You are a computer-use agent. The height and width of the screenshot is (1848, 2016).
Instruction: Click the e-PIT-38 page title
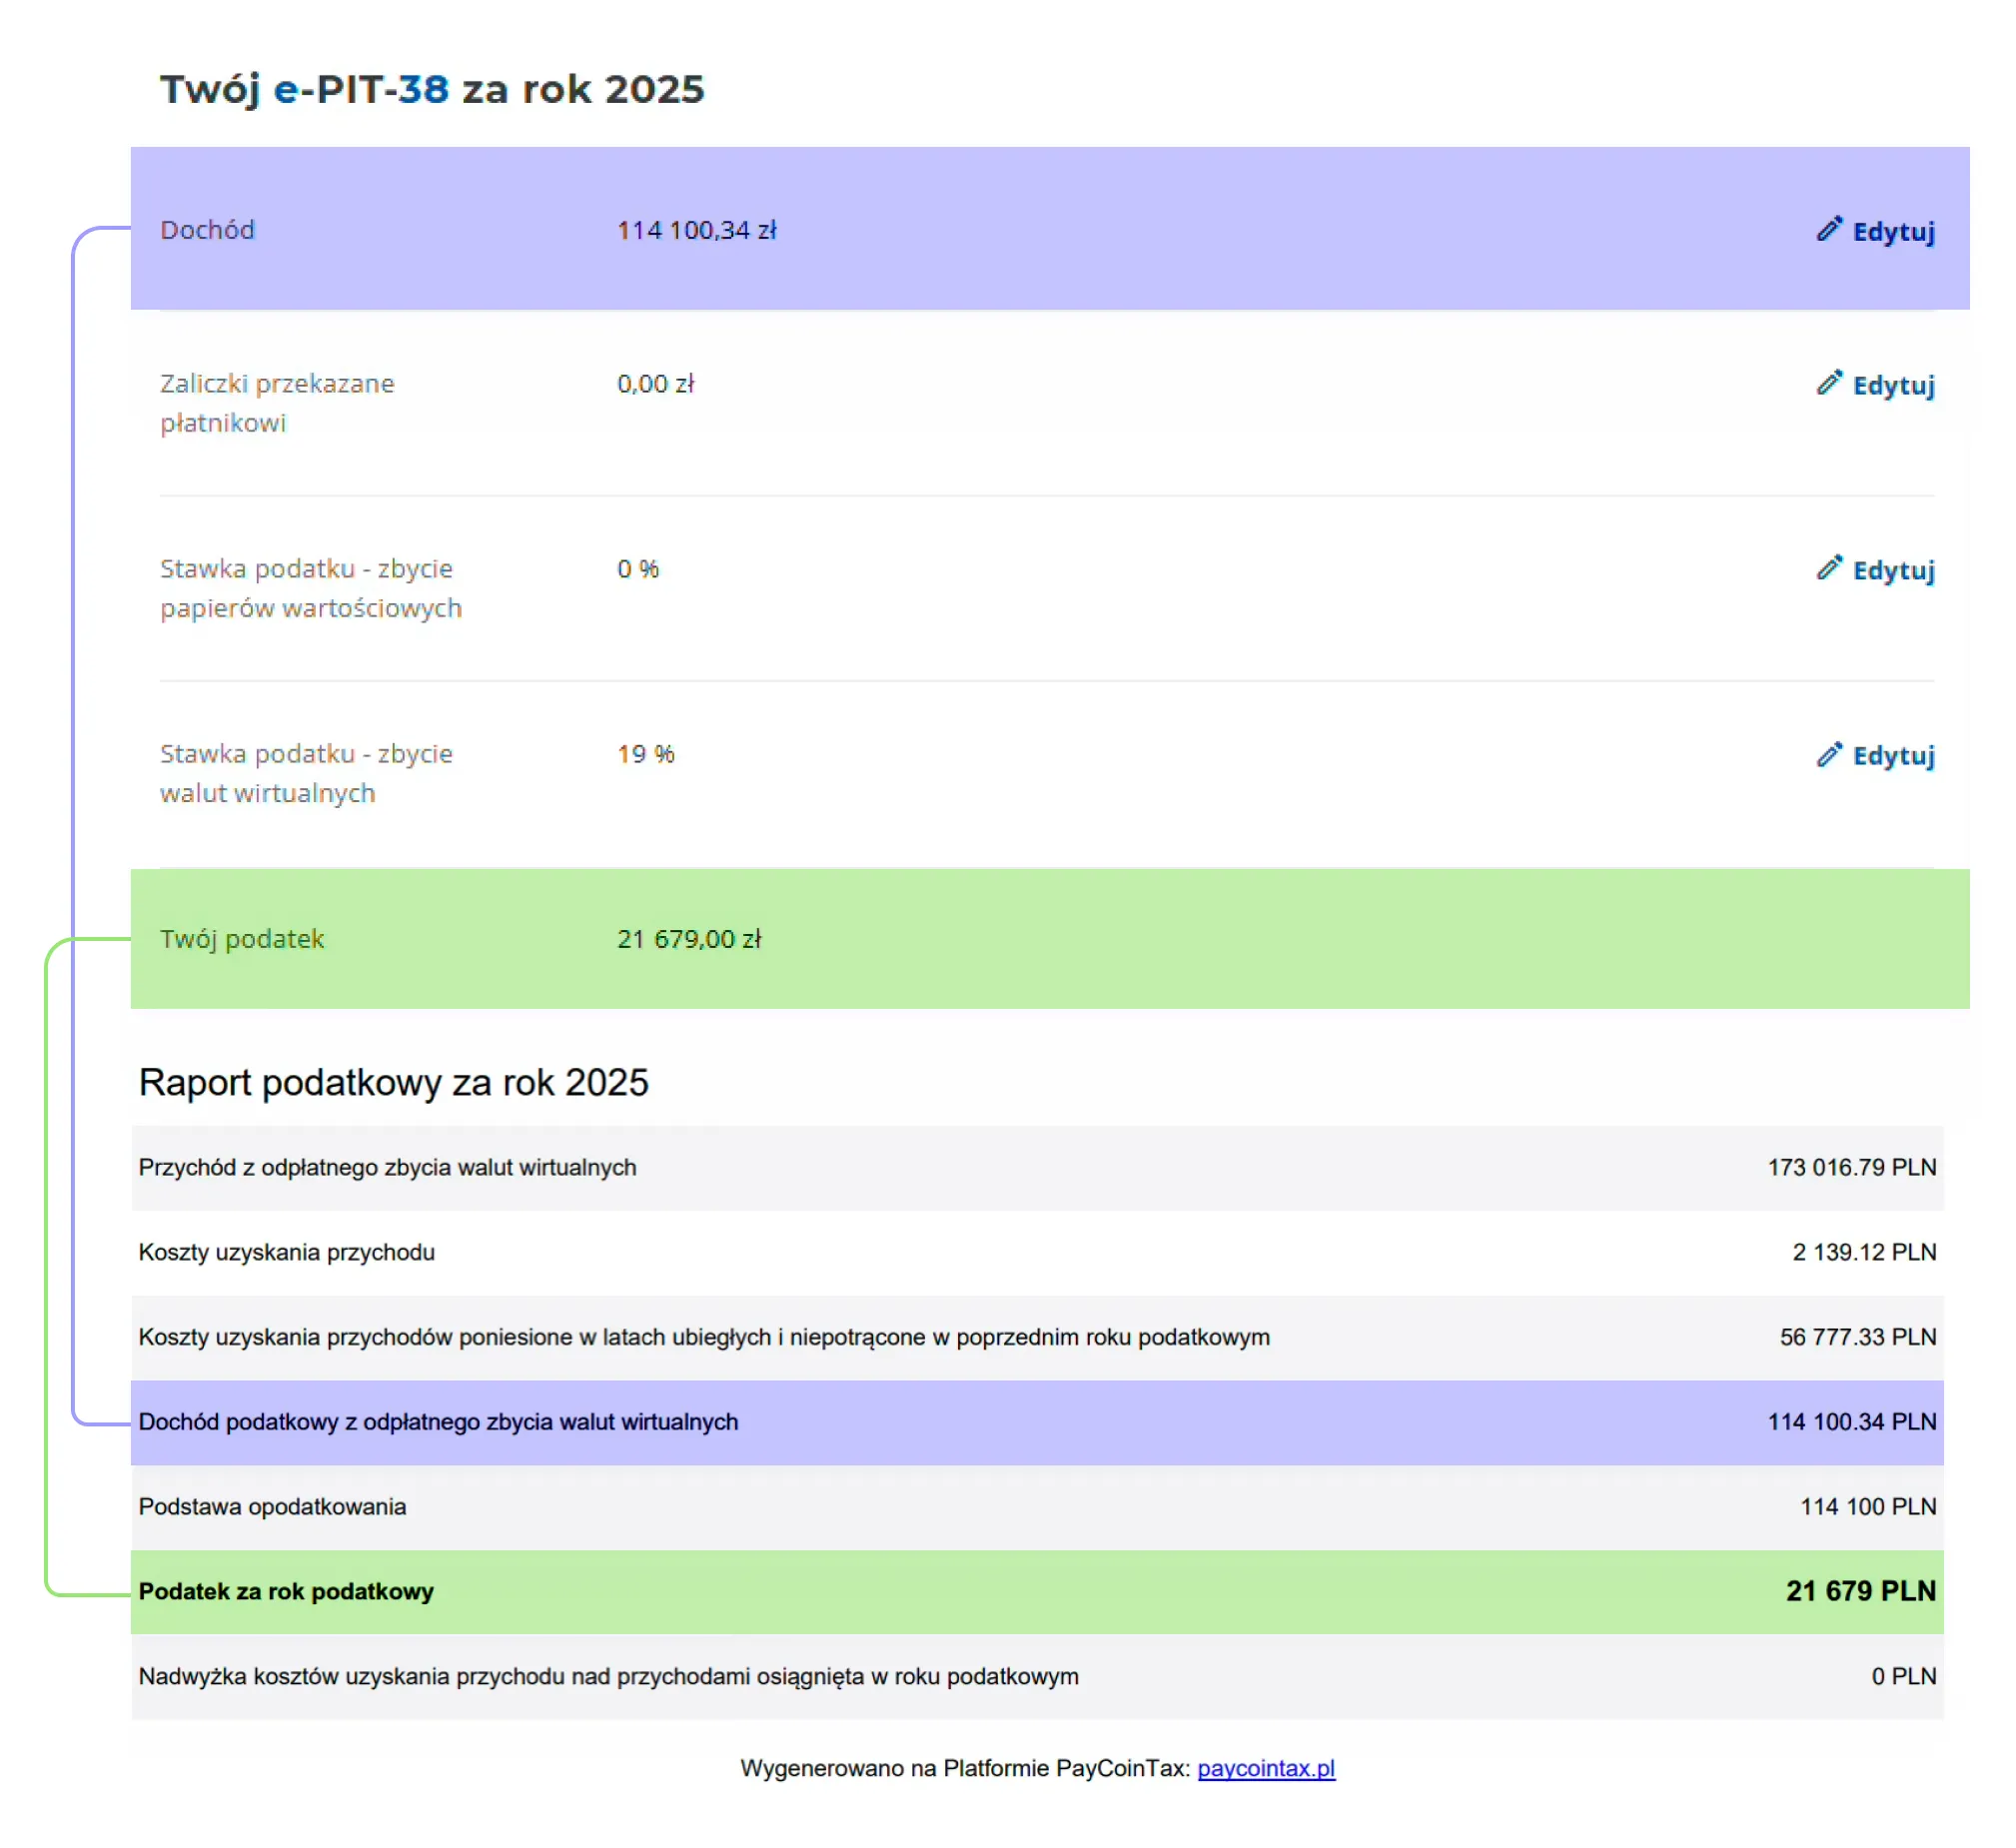click(x=432, y=89)
